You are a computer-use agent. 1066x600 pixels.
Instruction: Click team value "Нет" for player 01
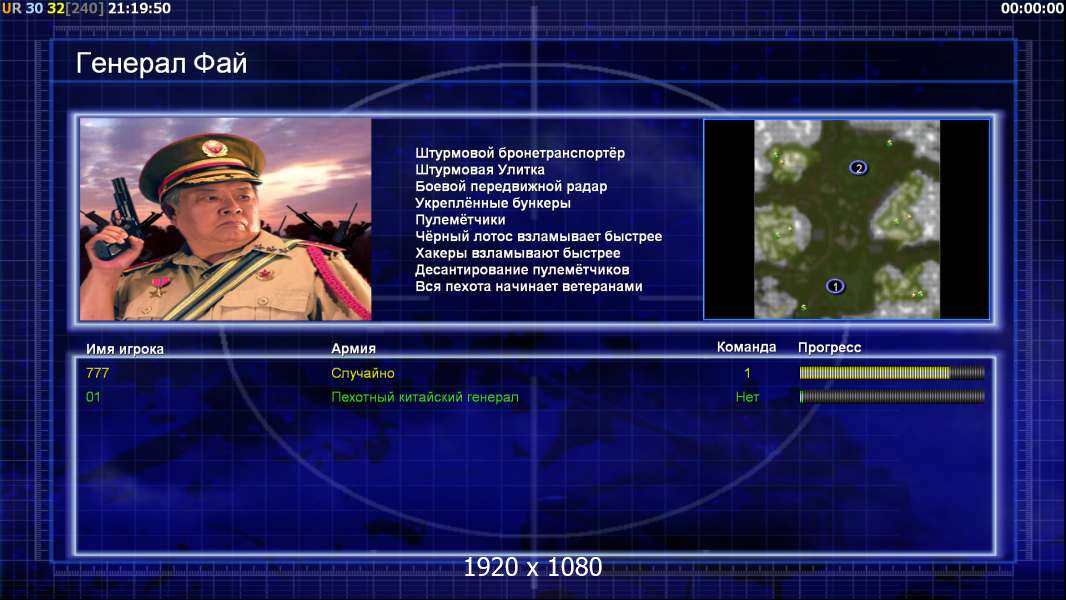(x=747, y=397)
